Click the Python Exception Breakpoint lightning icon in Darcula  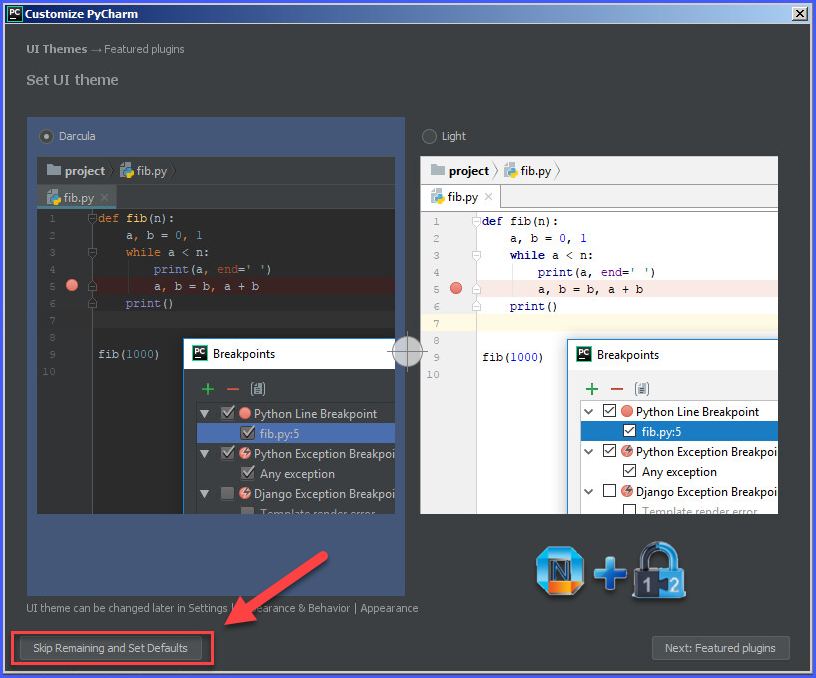pyautogui.click(x=245, y=453)
